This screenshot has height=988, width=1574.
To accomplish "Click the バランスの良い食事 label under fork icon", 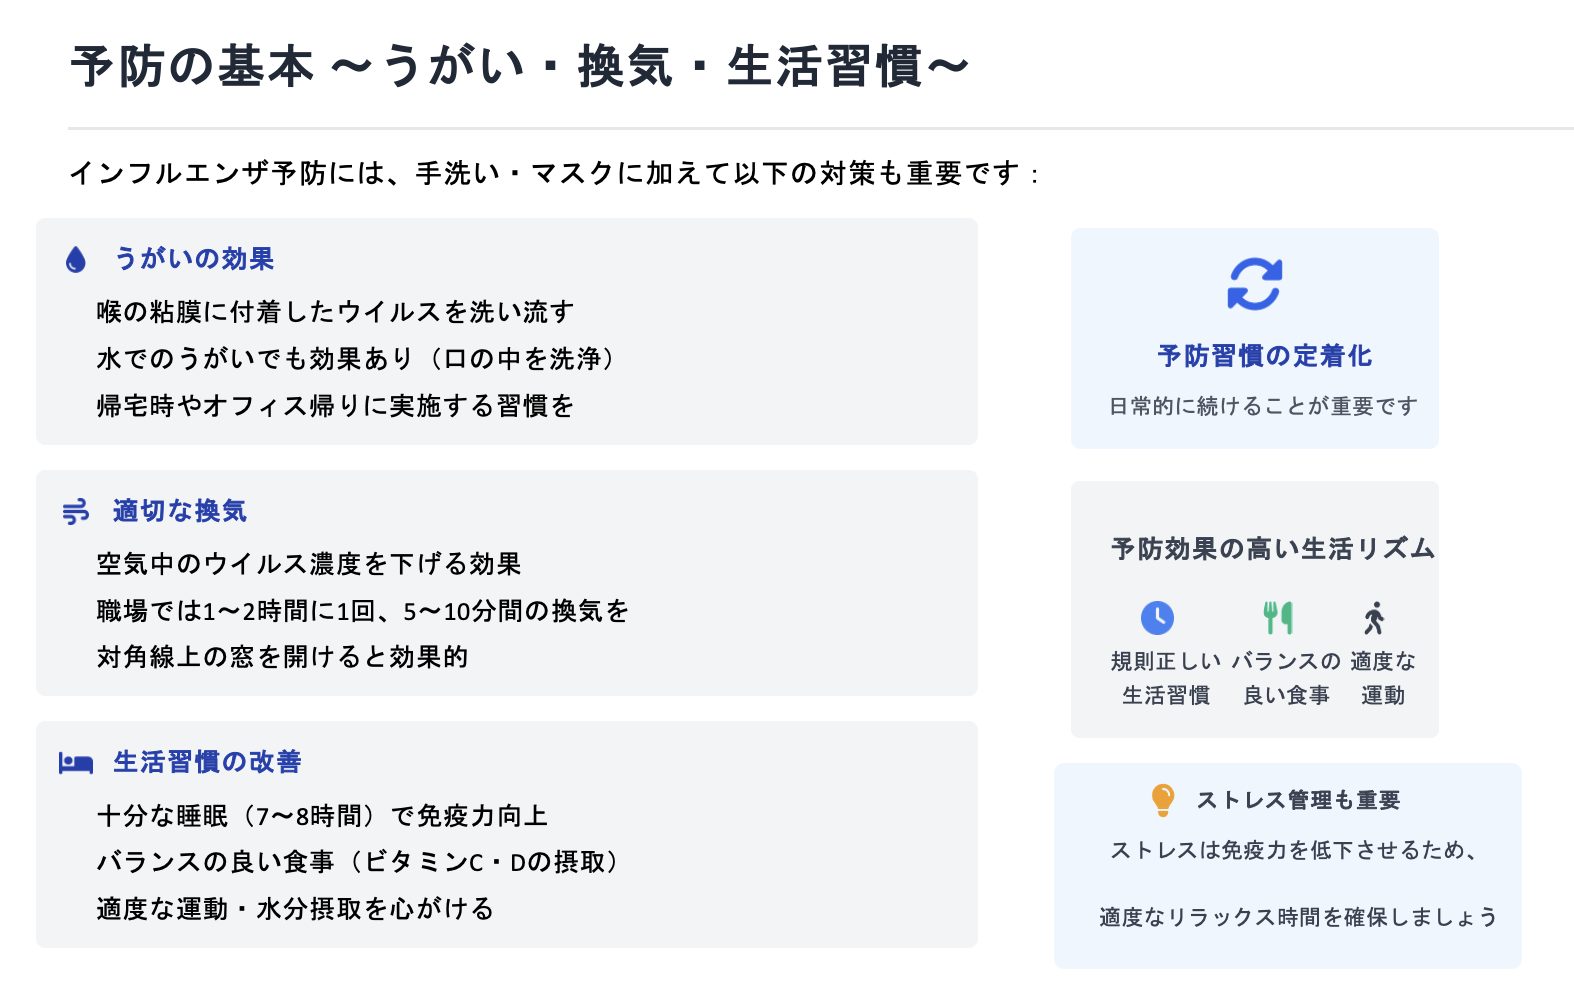I will [1286, 678].
